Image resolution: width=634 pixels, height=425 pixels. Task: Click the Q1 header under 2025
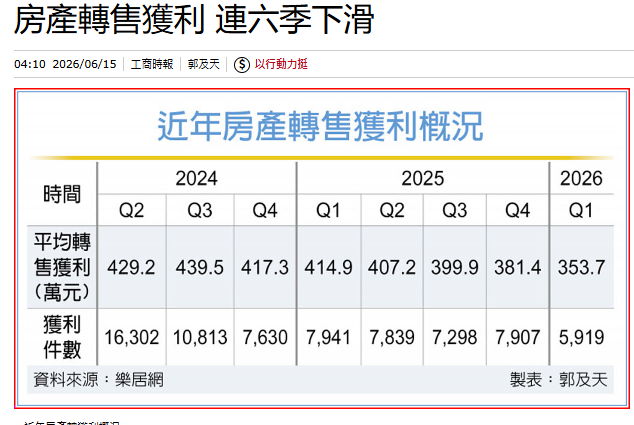click(328, 210)
